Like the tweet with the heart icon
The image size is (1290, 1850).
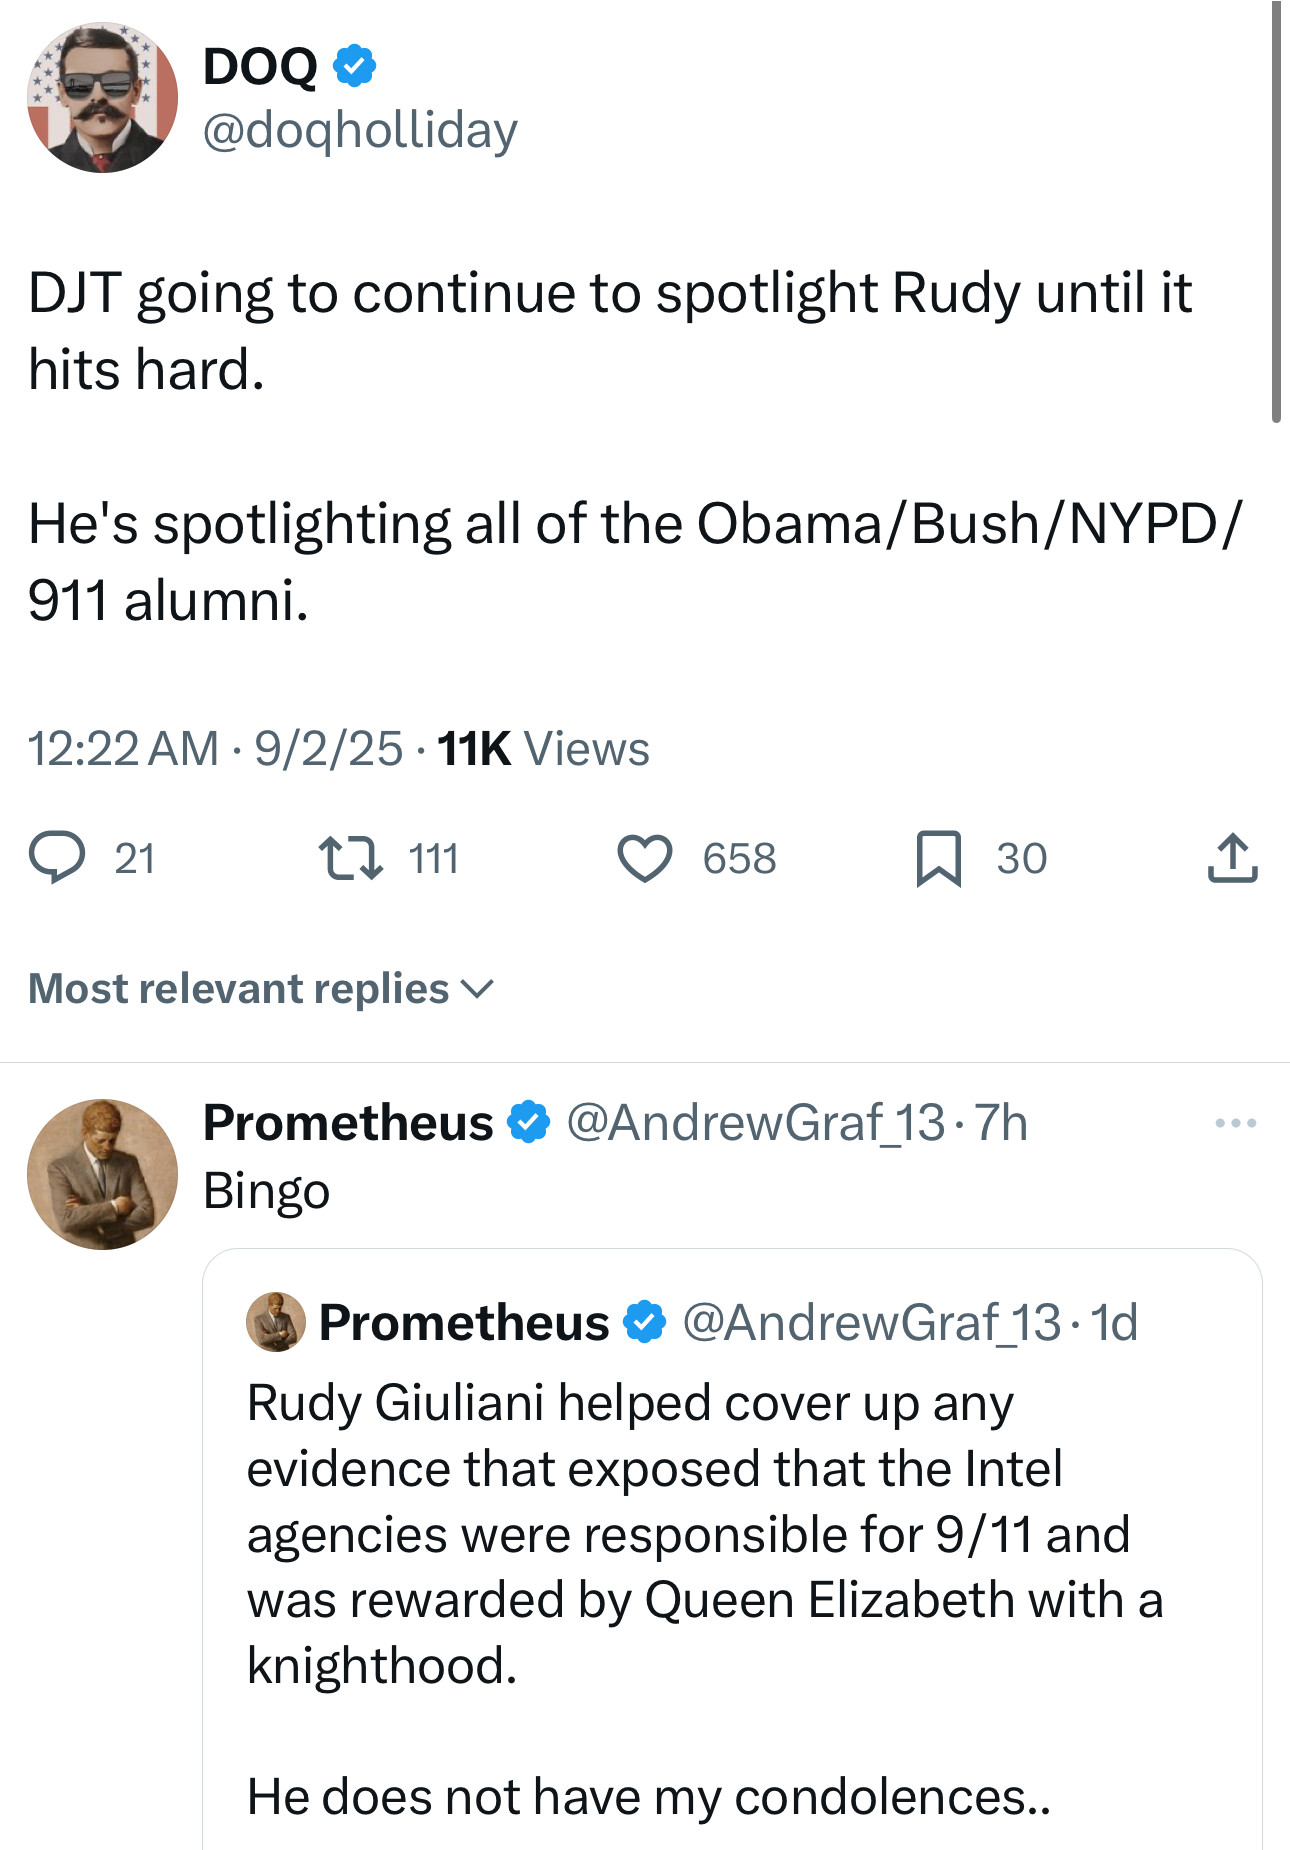click(x=645, y=859)
